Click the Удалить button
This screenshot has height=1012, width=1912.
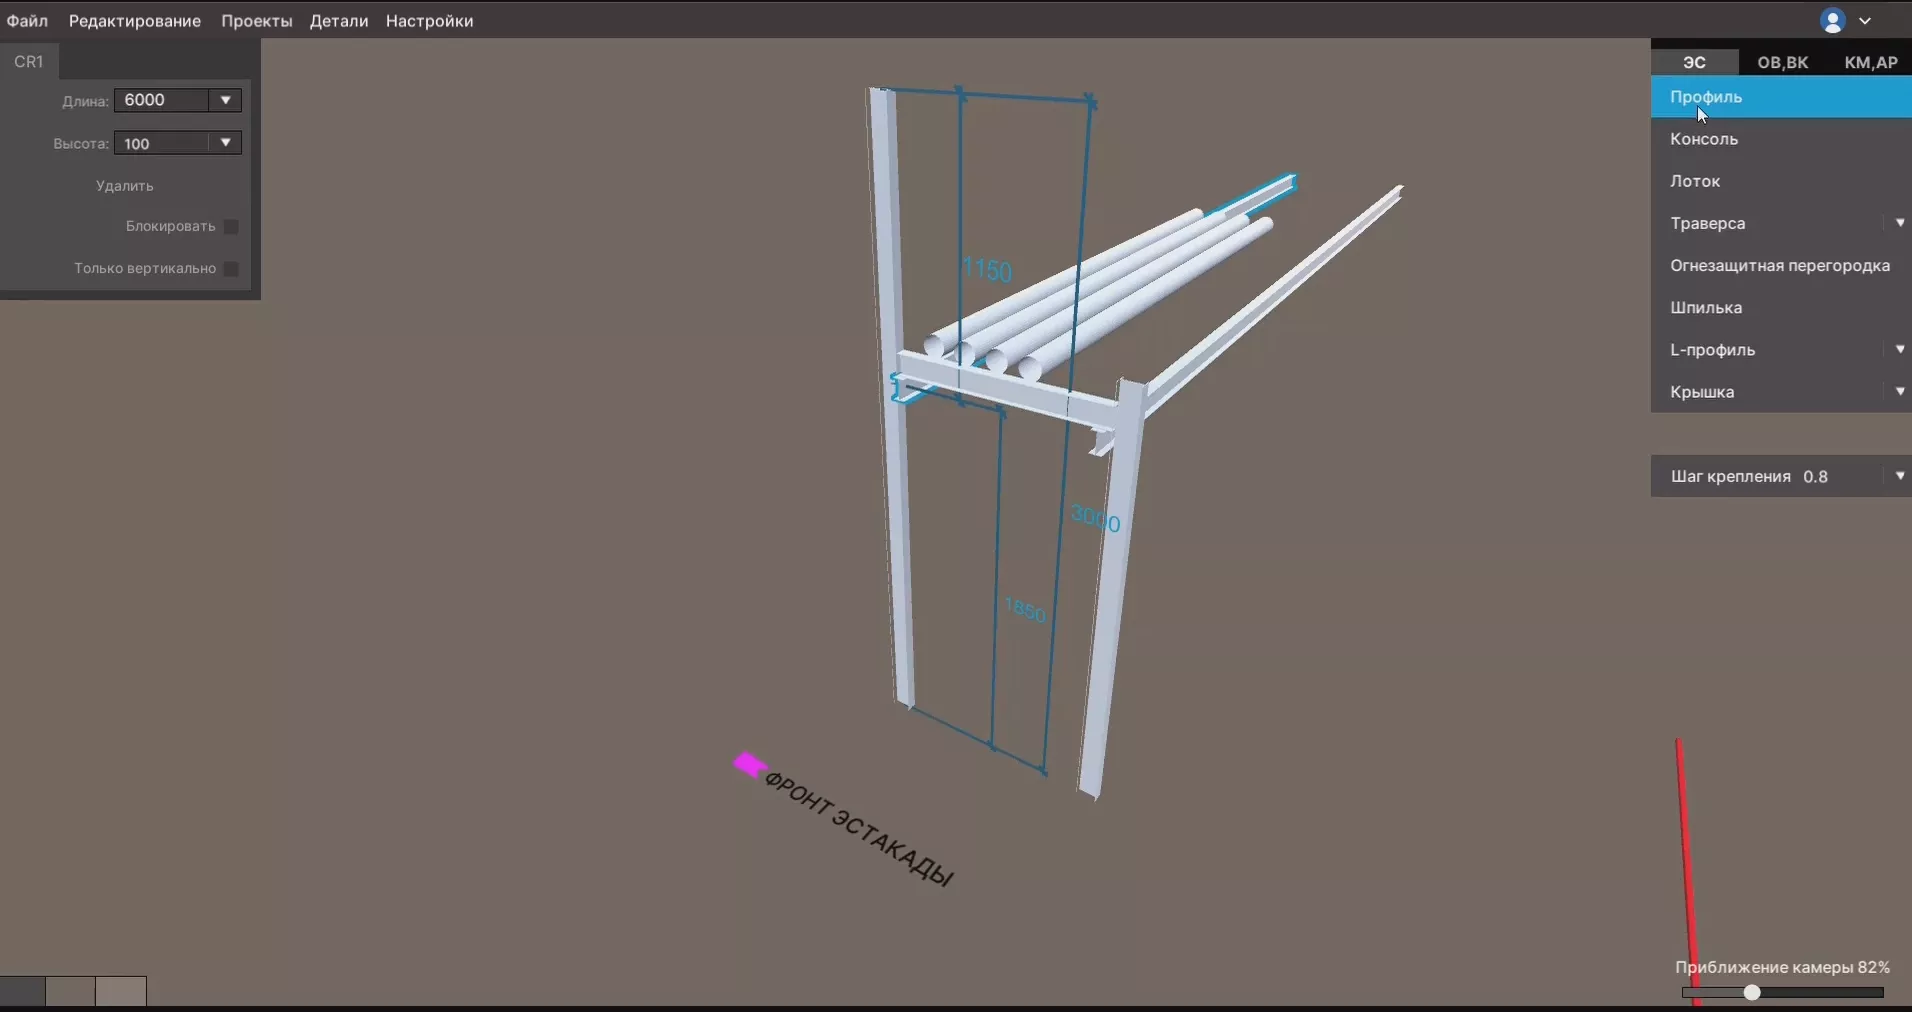coord(125,186)
